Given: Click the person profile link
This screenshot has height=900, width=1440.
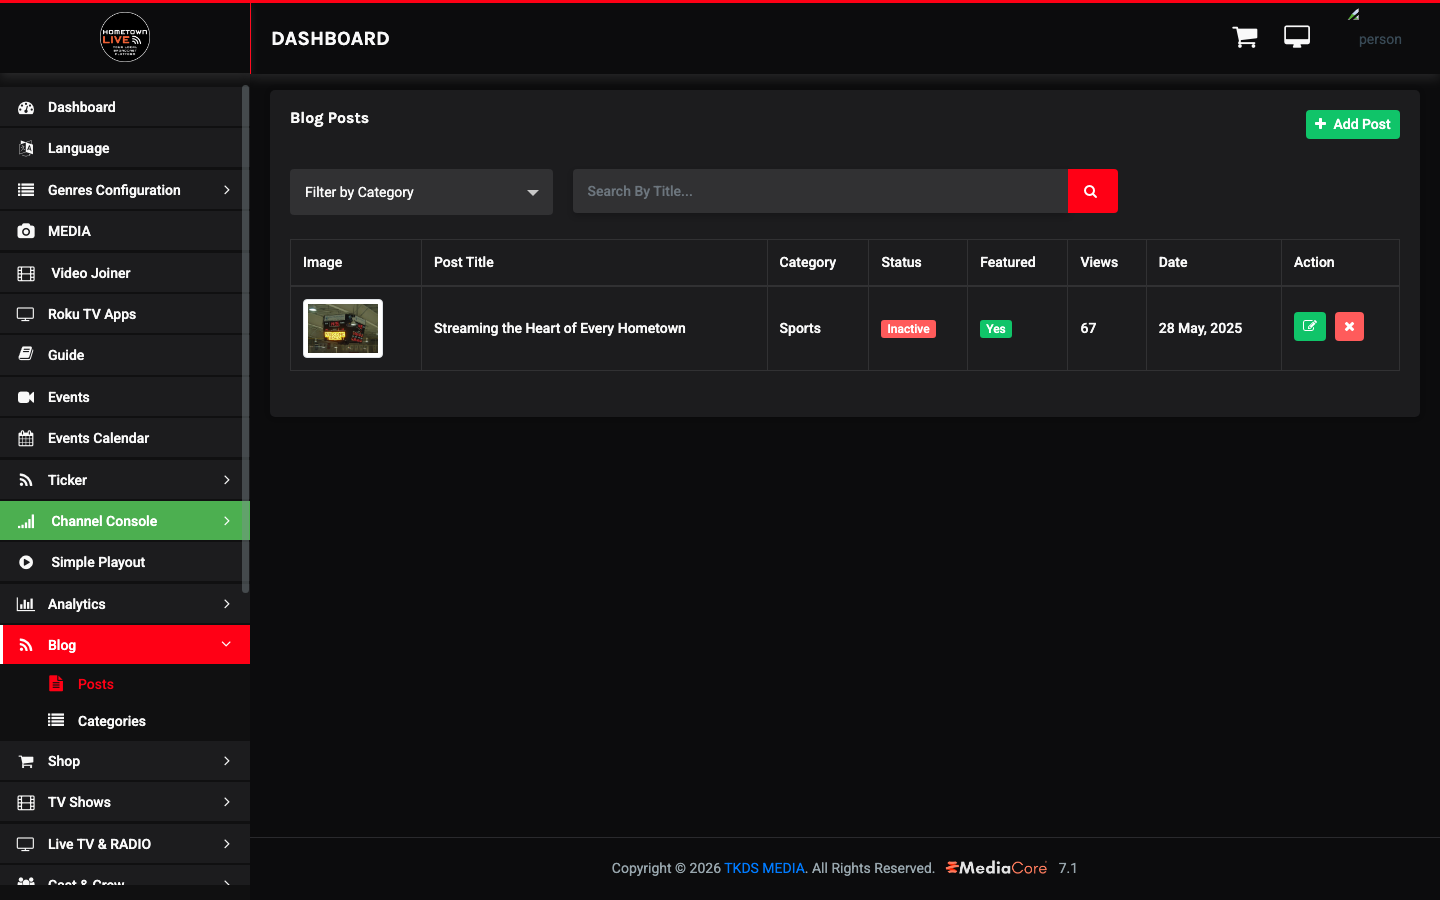Looking at the screenshot, I should [1380, 39].
